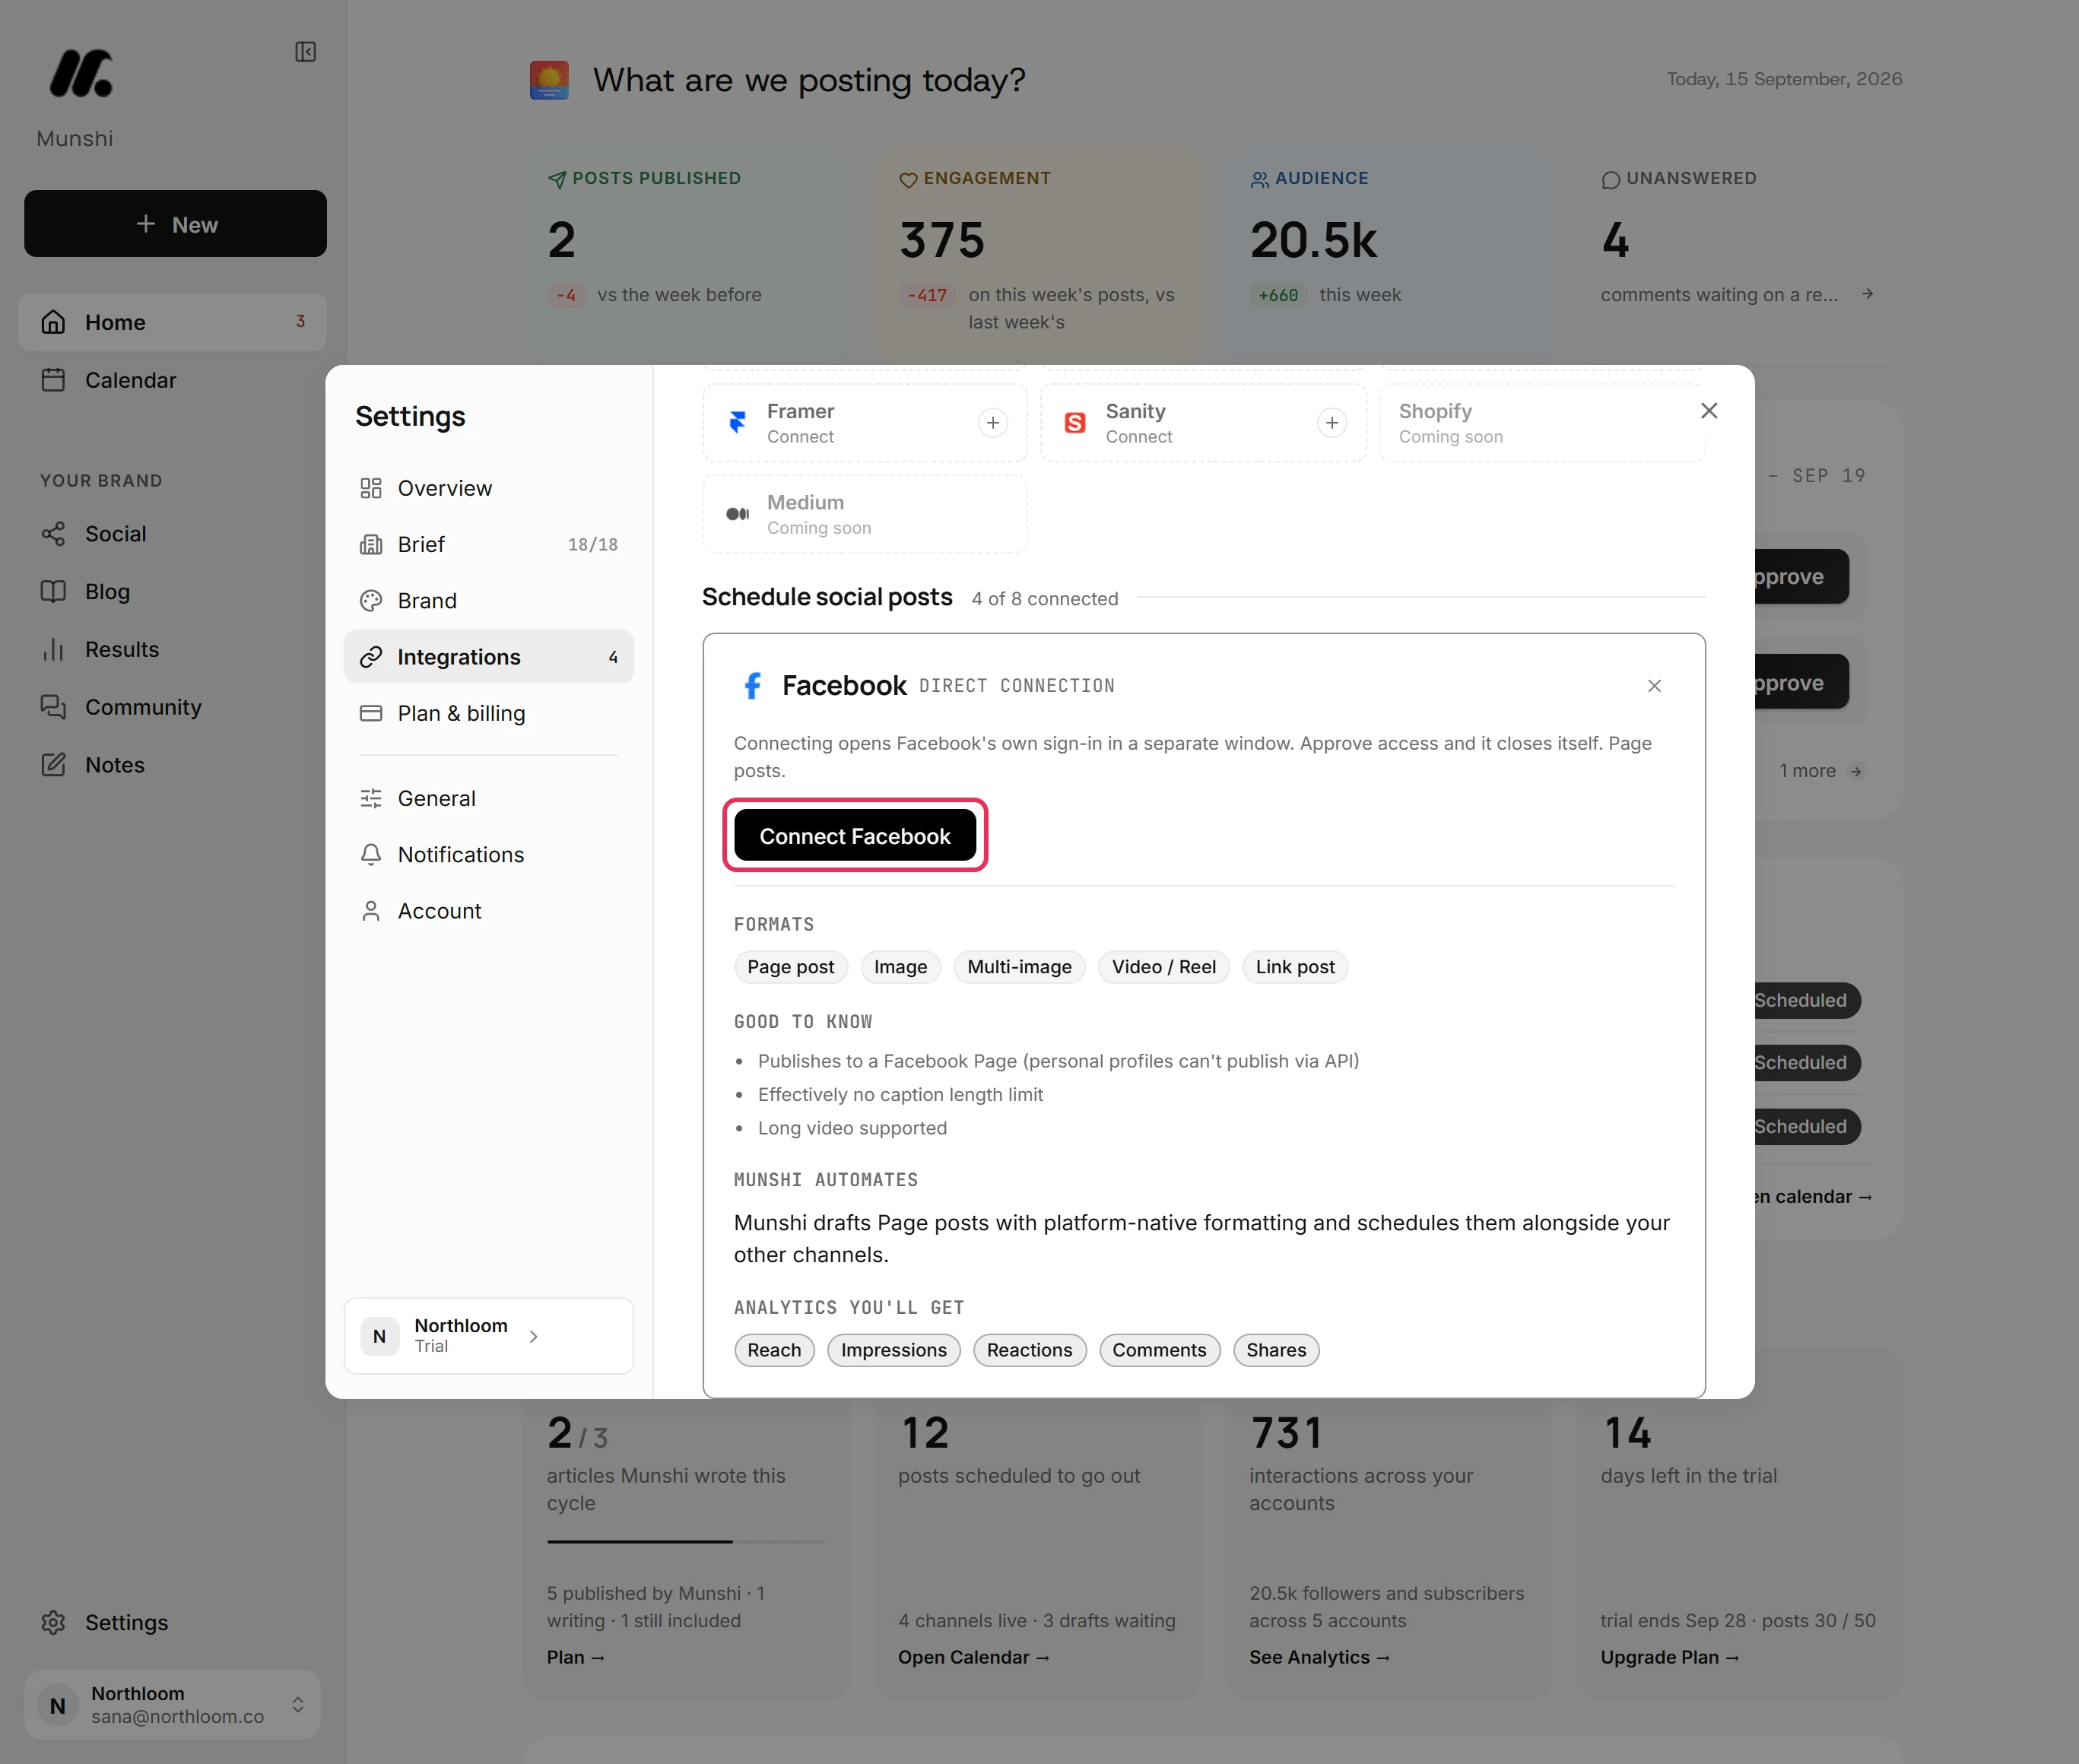Click the Northloom avatar in the settings panel

coord(380,1336)
